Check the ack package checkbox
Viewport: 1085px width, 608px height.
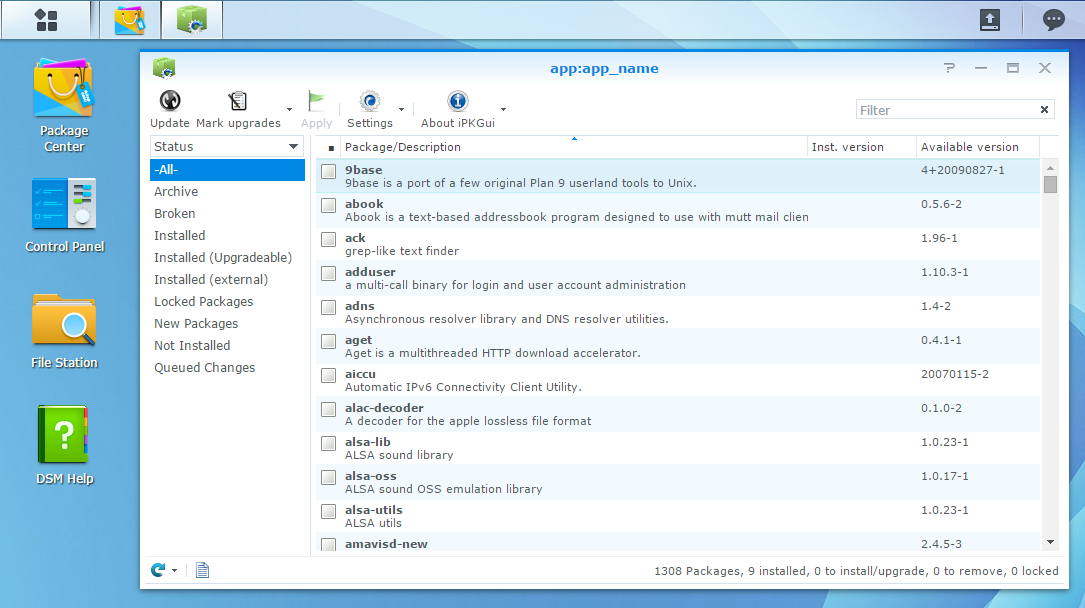click(x=329, y=239)
